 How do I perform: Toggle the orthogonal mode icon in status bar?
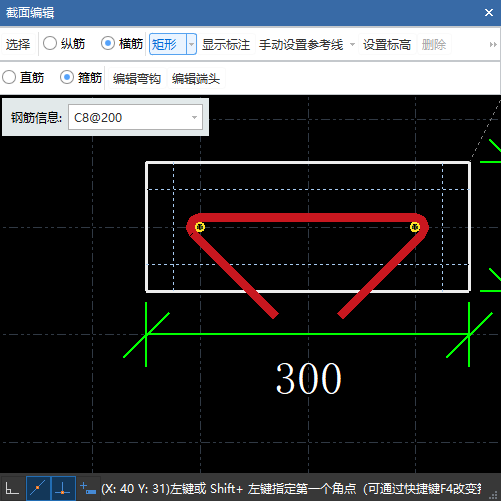point(12,489)
